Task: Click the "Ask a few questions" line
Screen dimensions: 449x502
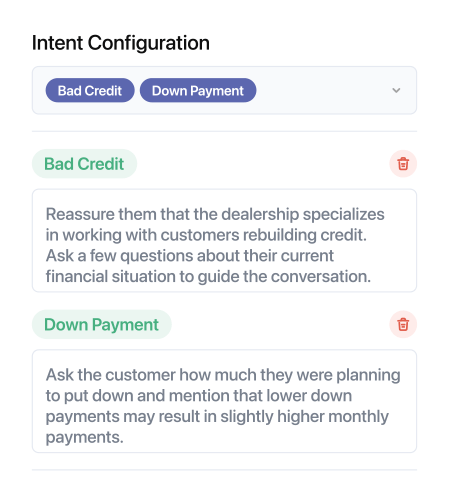Action: coord(190,256)
